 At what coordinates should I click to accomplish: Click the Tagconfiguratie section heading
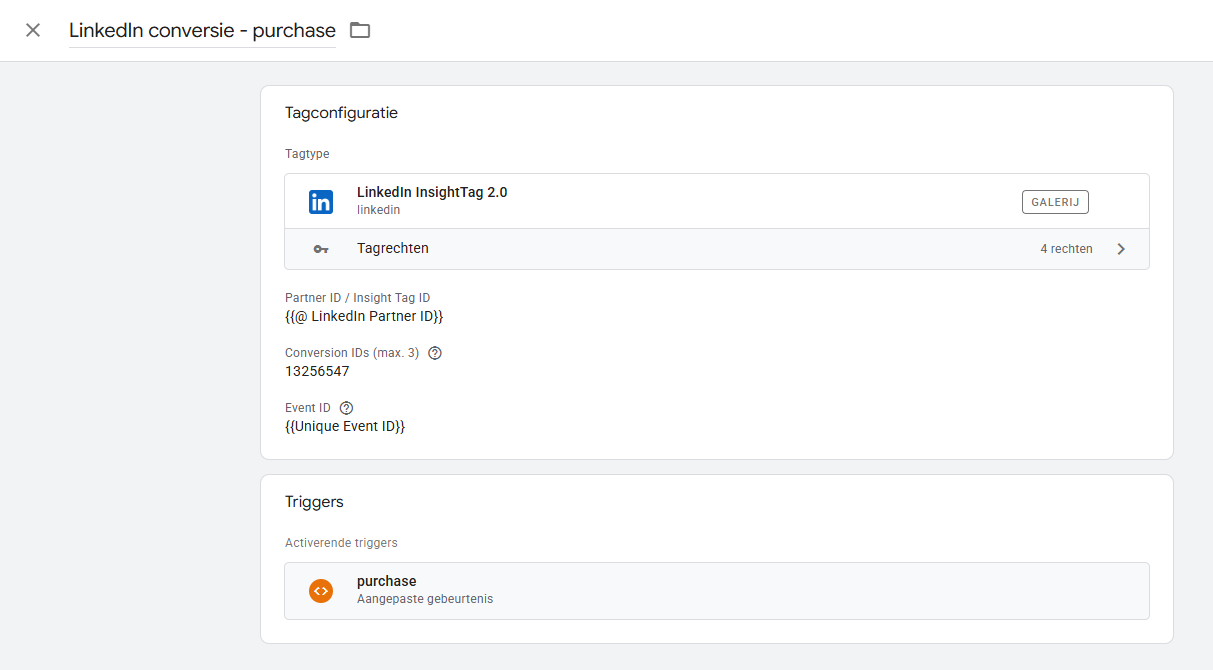341,113
